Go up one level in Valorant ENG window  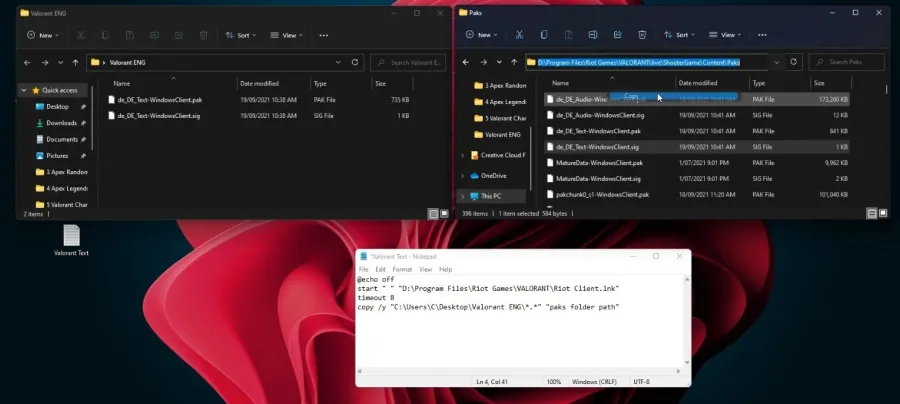(75, 63)
